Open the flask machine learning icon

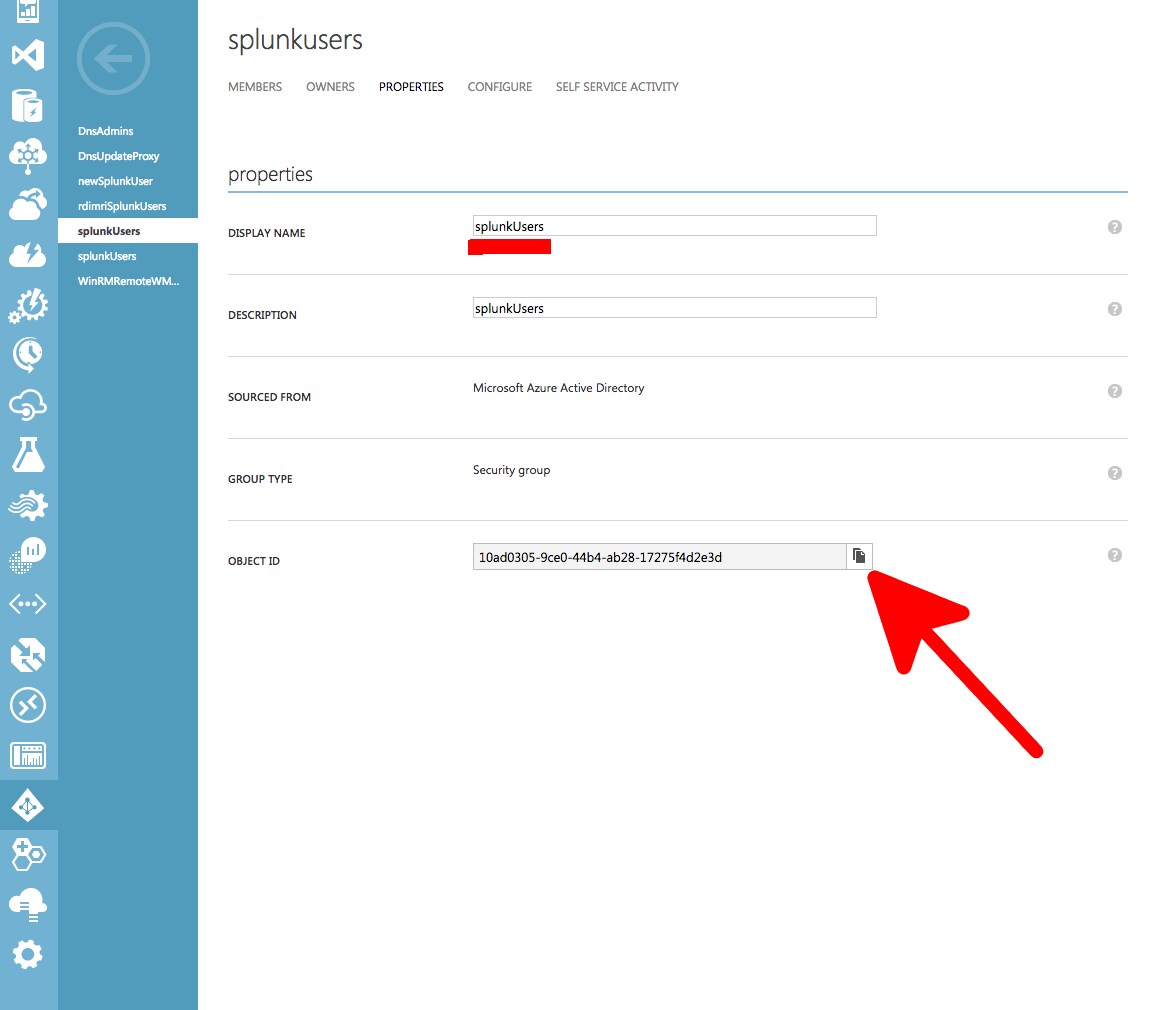pyautogui.click(x=28, y=454)
